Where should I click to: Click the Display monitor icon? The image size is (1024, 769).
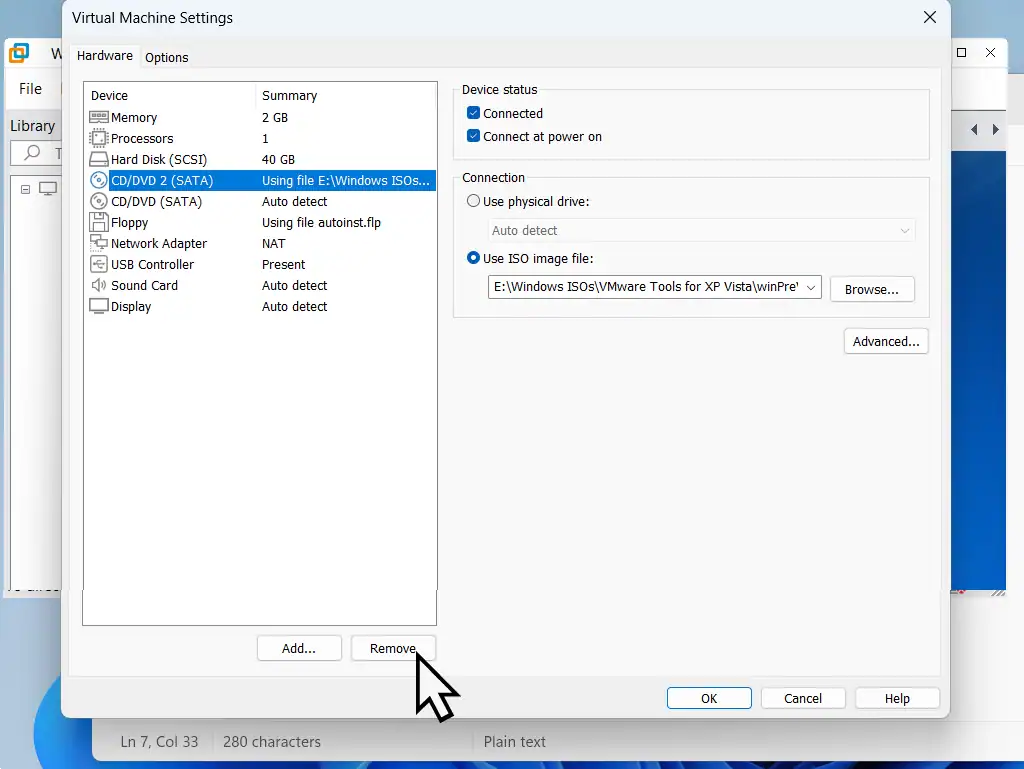(99, 306)
